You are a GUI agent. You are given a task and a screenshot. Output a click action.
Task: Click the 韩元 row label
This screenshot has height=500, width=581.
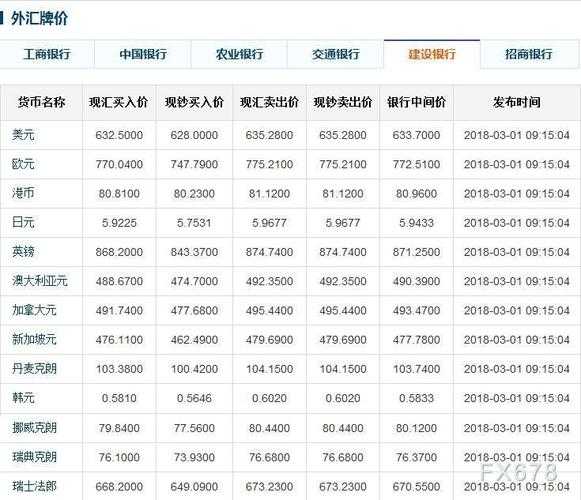[x=23, y=398]
